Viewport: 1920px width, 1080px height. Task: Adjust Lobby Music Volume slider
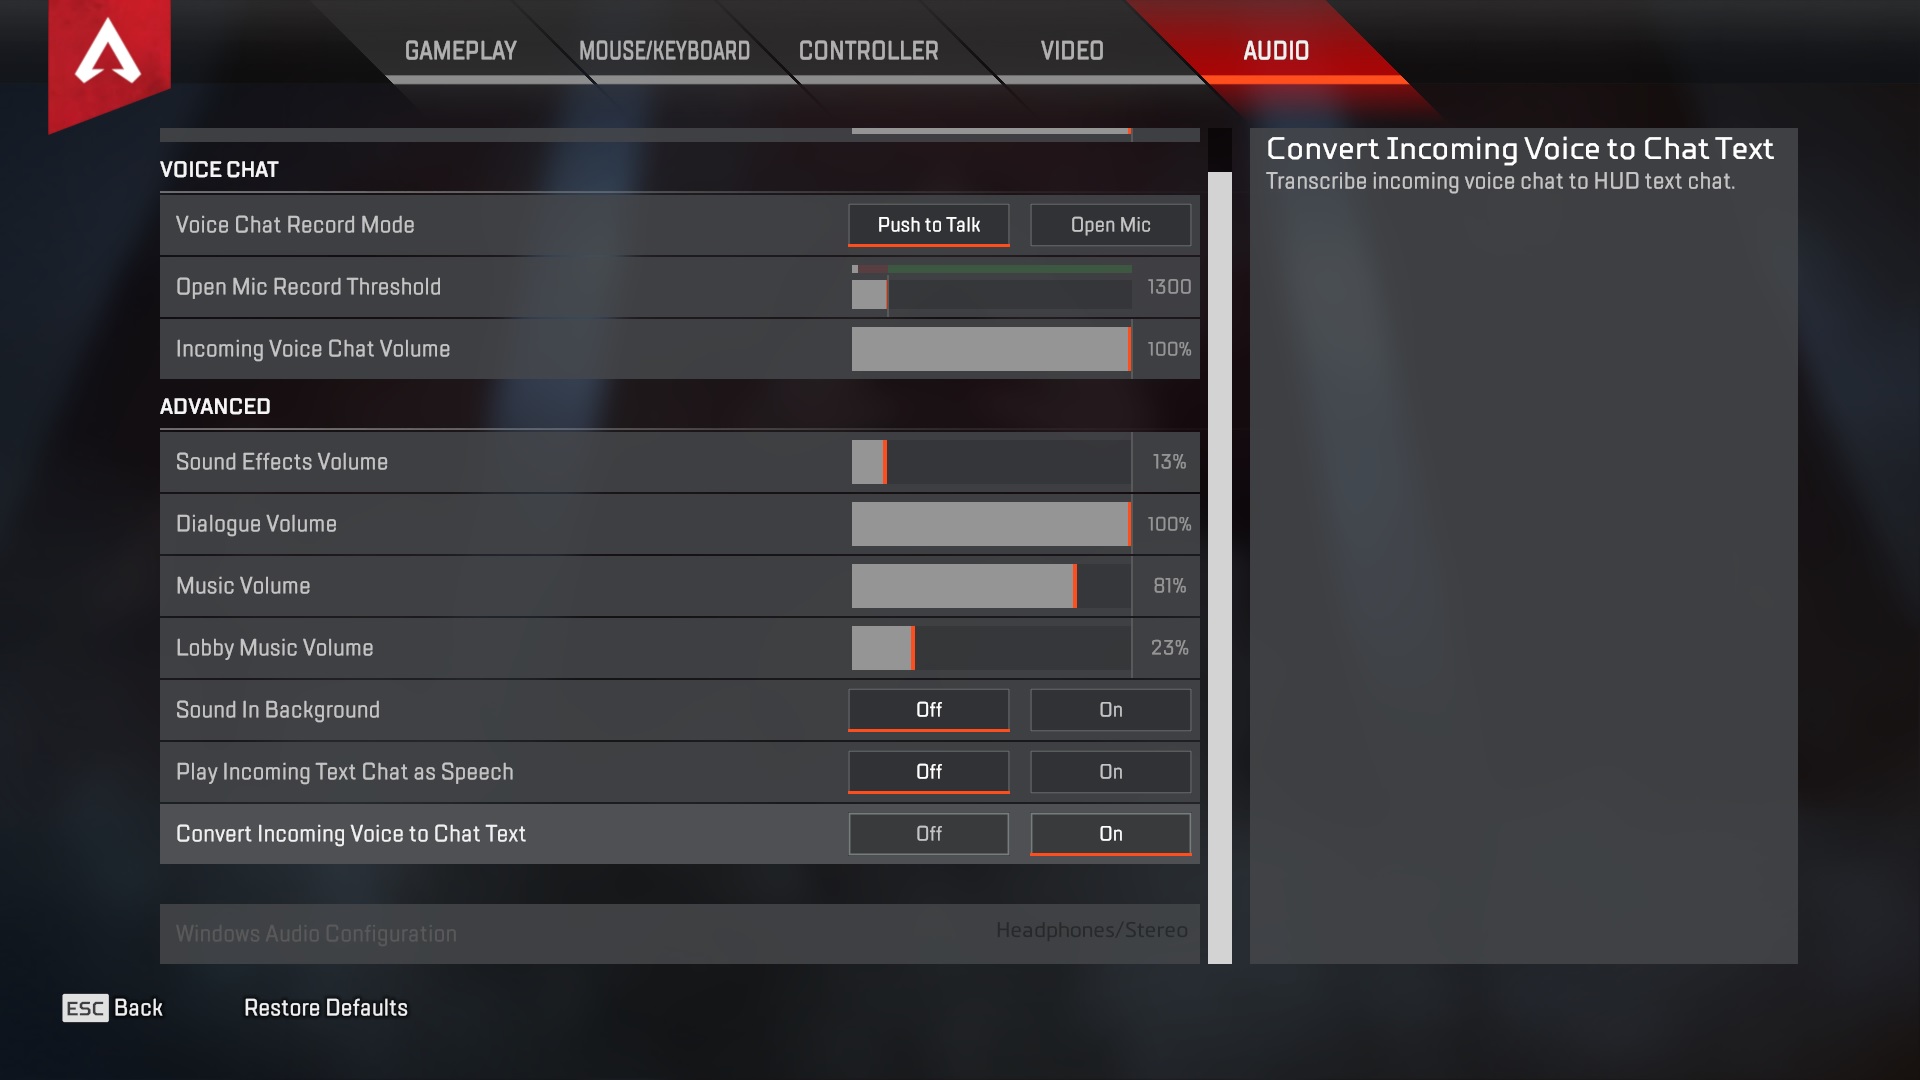914,647
